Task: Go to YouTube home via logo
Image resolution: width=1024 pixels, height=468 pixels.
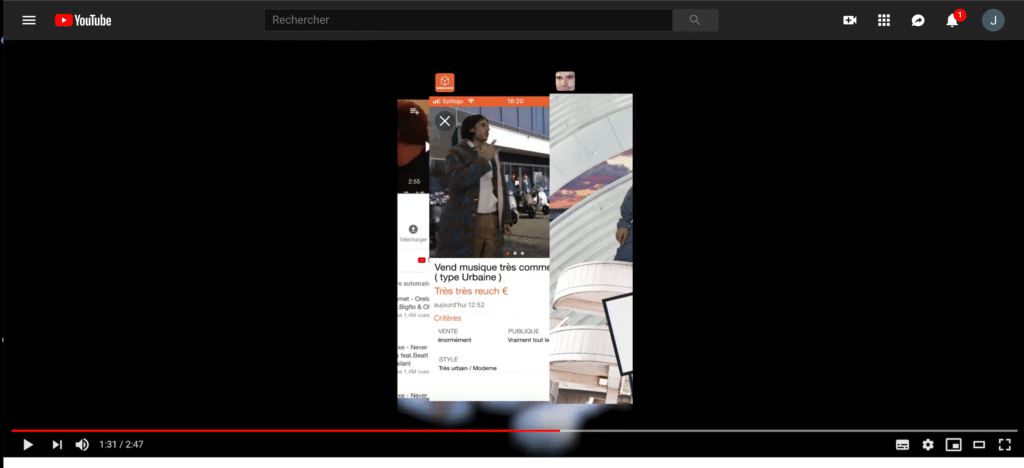Action: [83, 20]
